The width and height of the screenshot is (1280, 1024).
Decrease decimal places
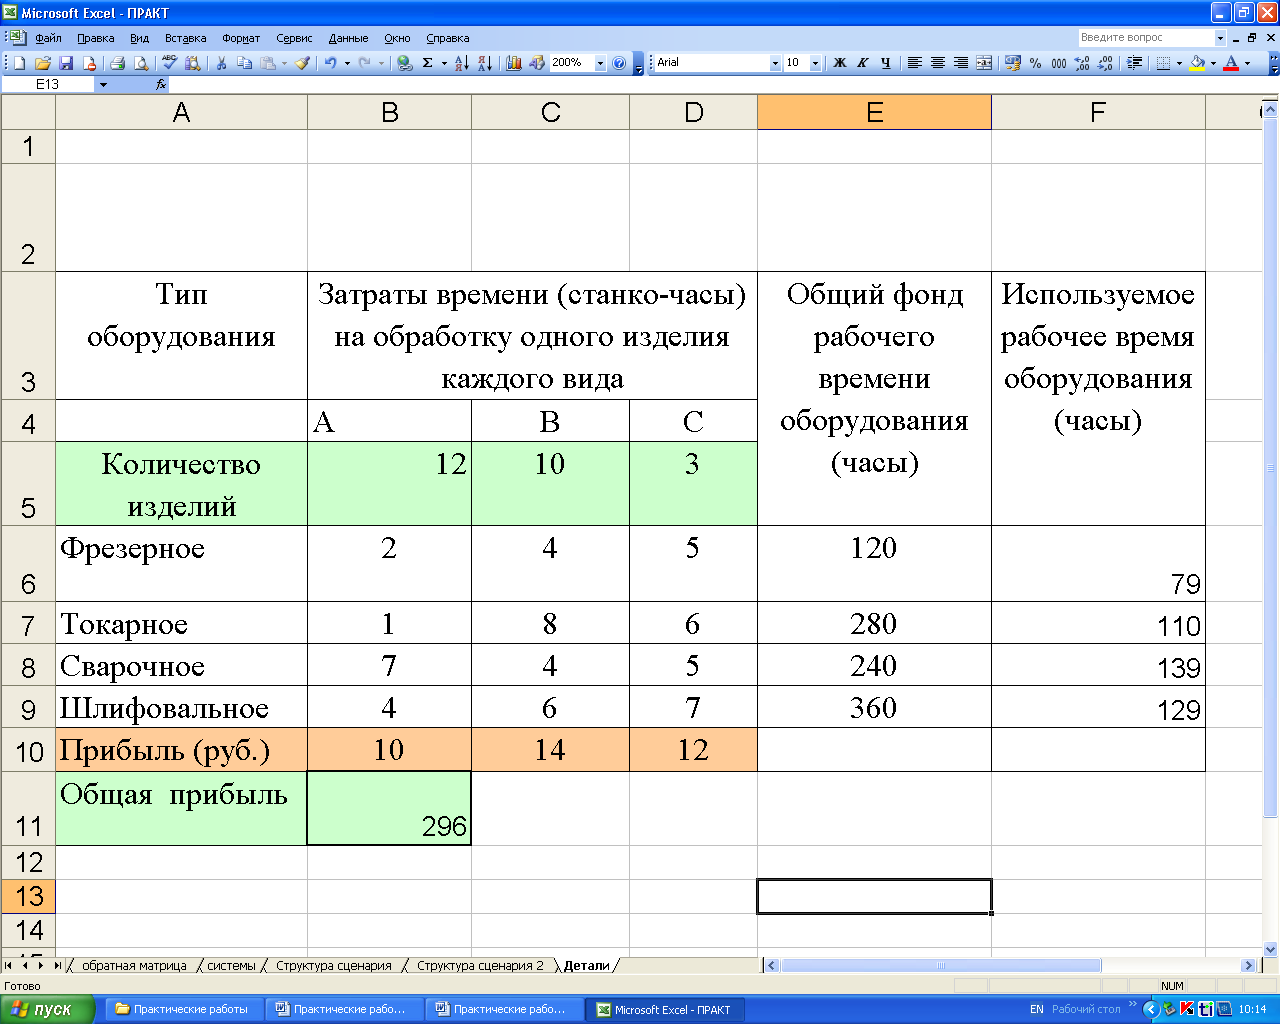(x=1105, y=63)
